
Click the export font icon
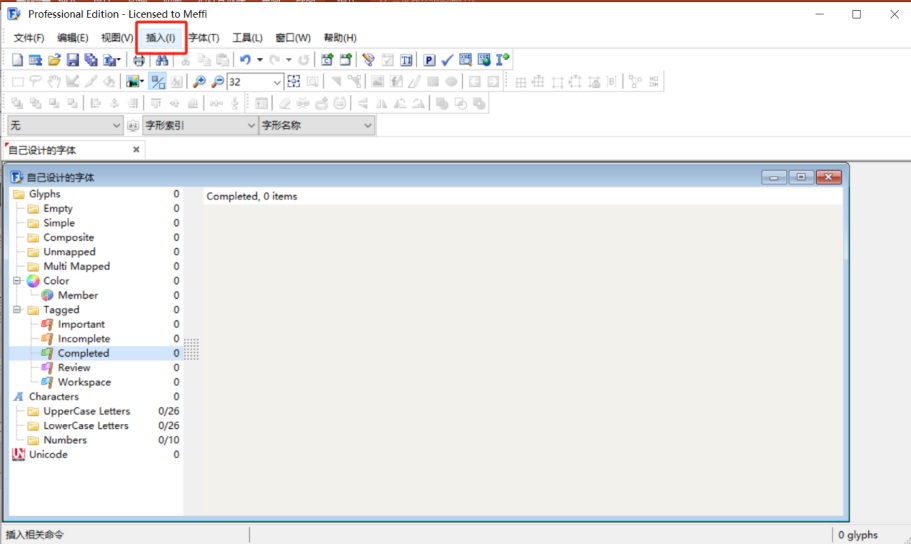[x=109, y=59]
